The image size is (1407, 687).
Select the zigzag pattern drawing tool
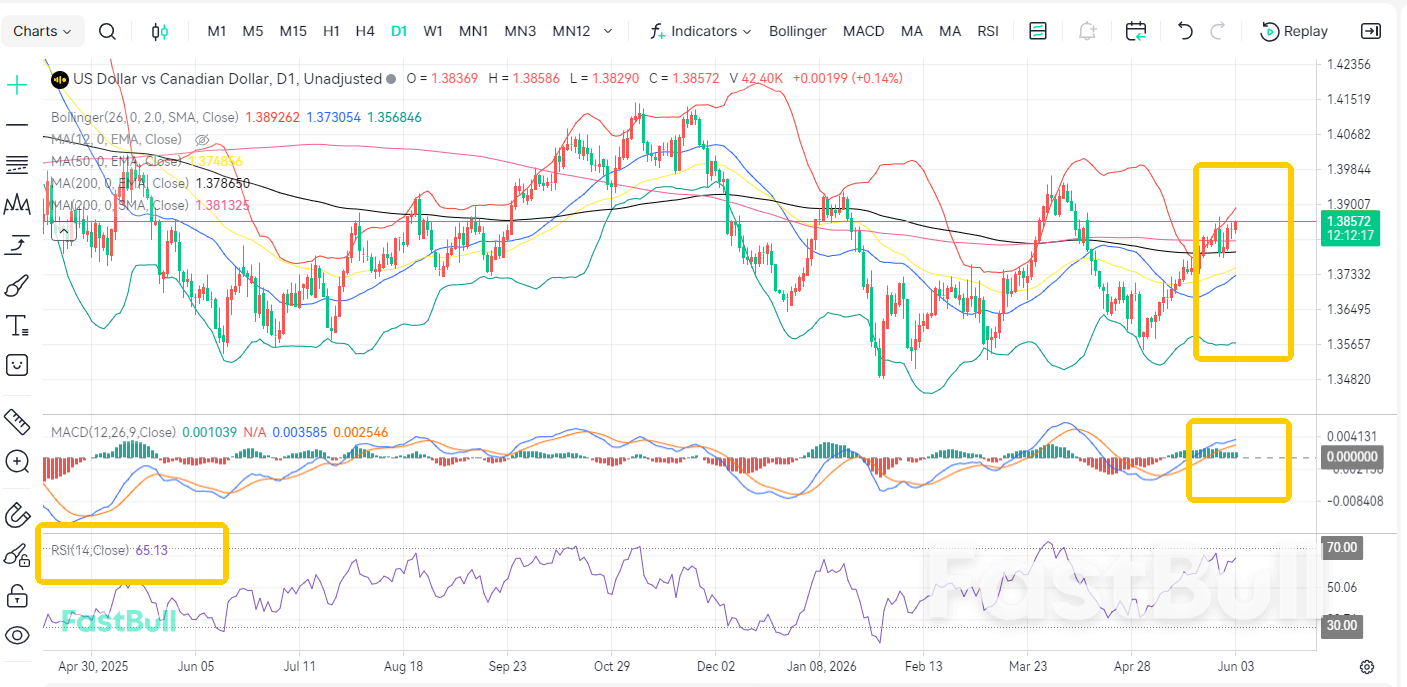(17, 205)
